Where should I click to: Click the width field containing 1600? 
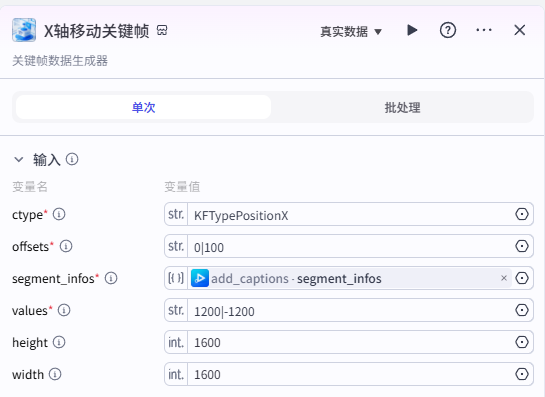(349, 374)
